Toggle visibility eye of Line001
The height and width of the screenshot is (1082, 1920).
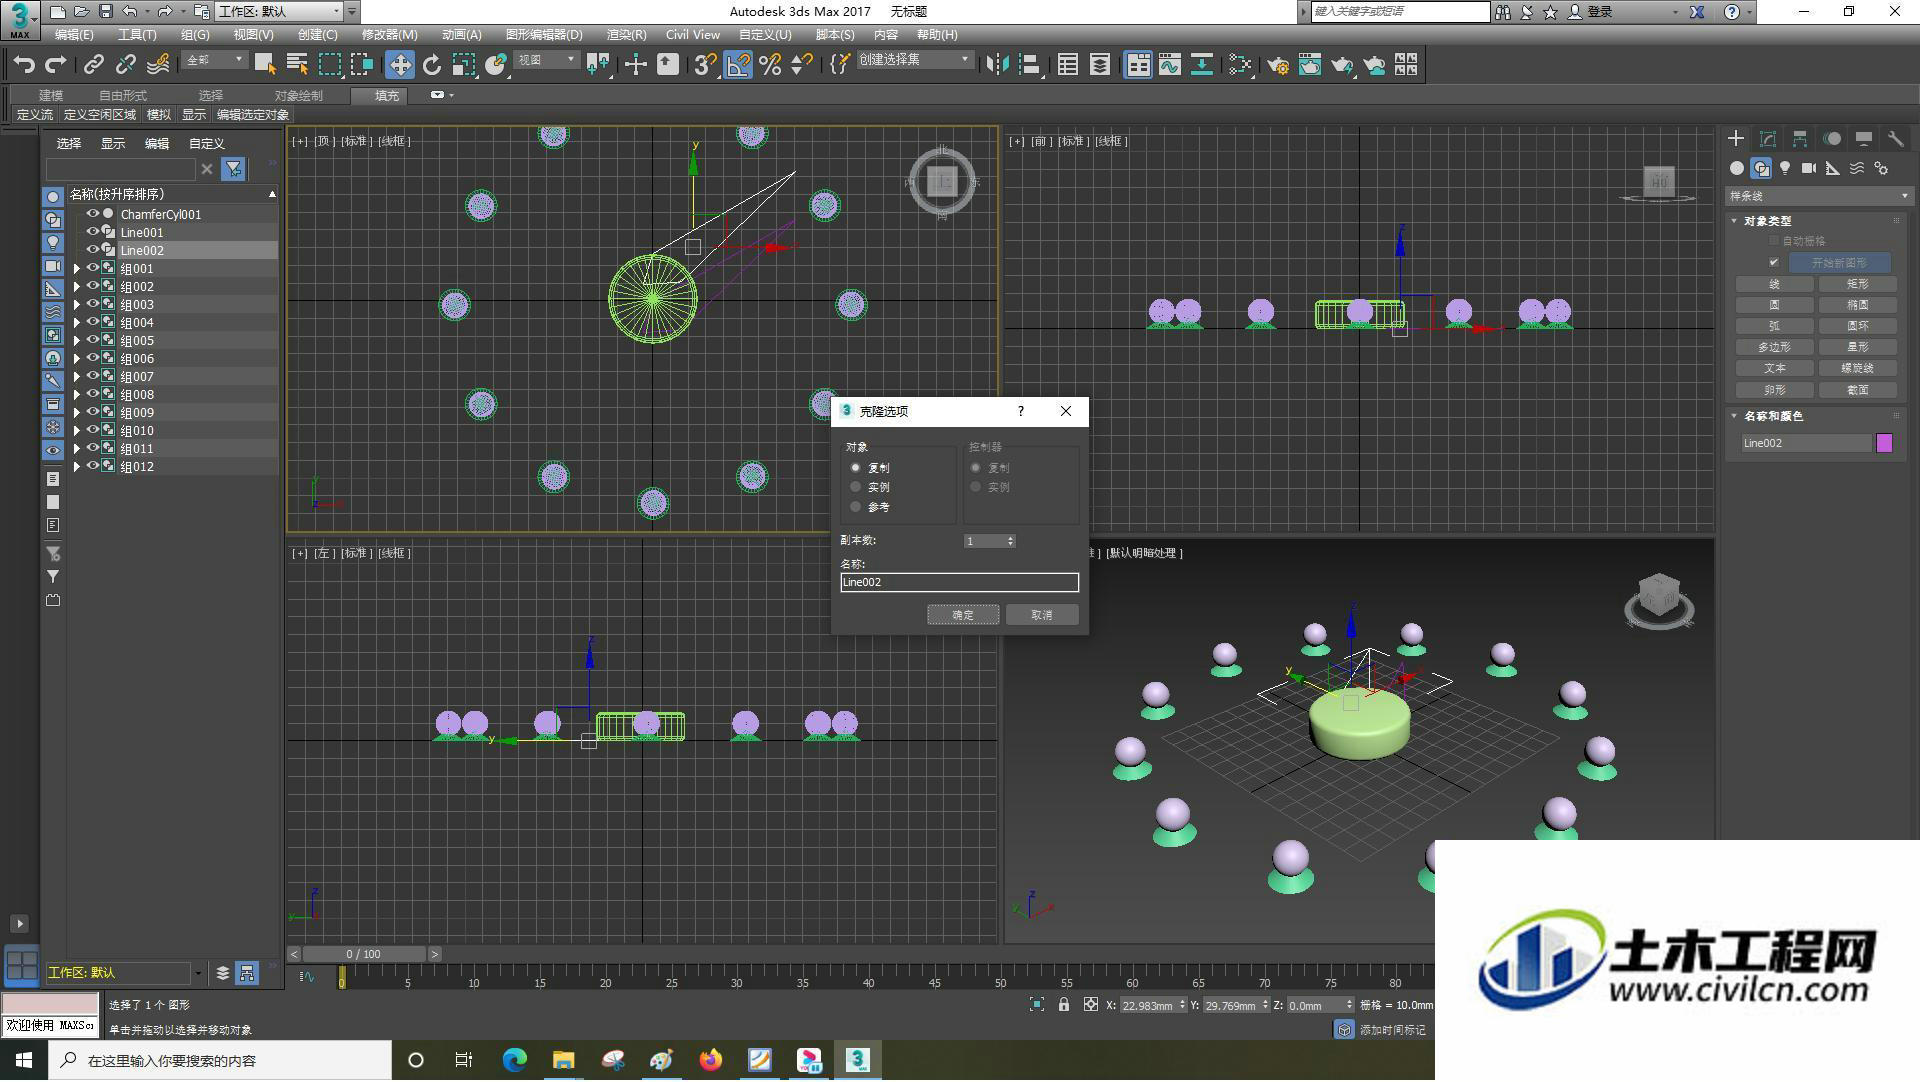tap(93, 232)
